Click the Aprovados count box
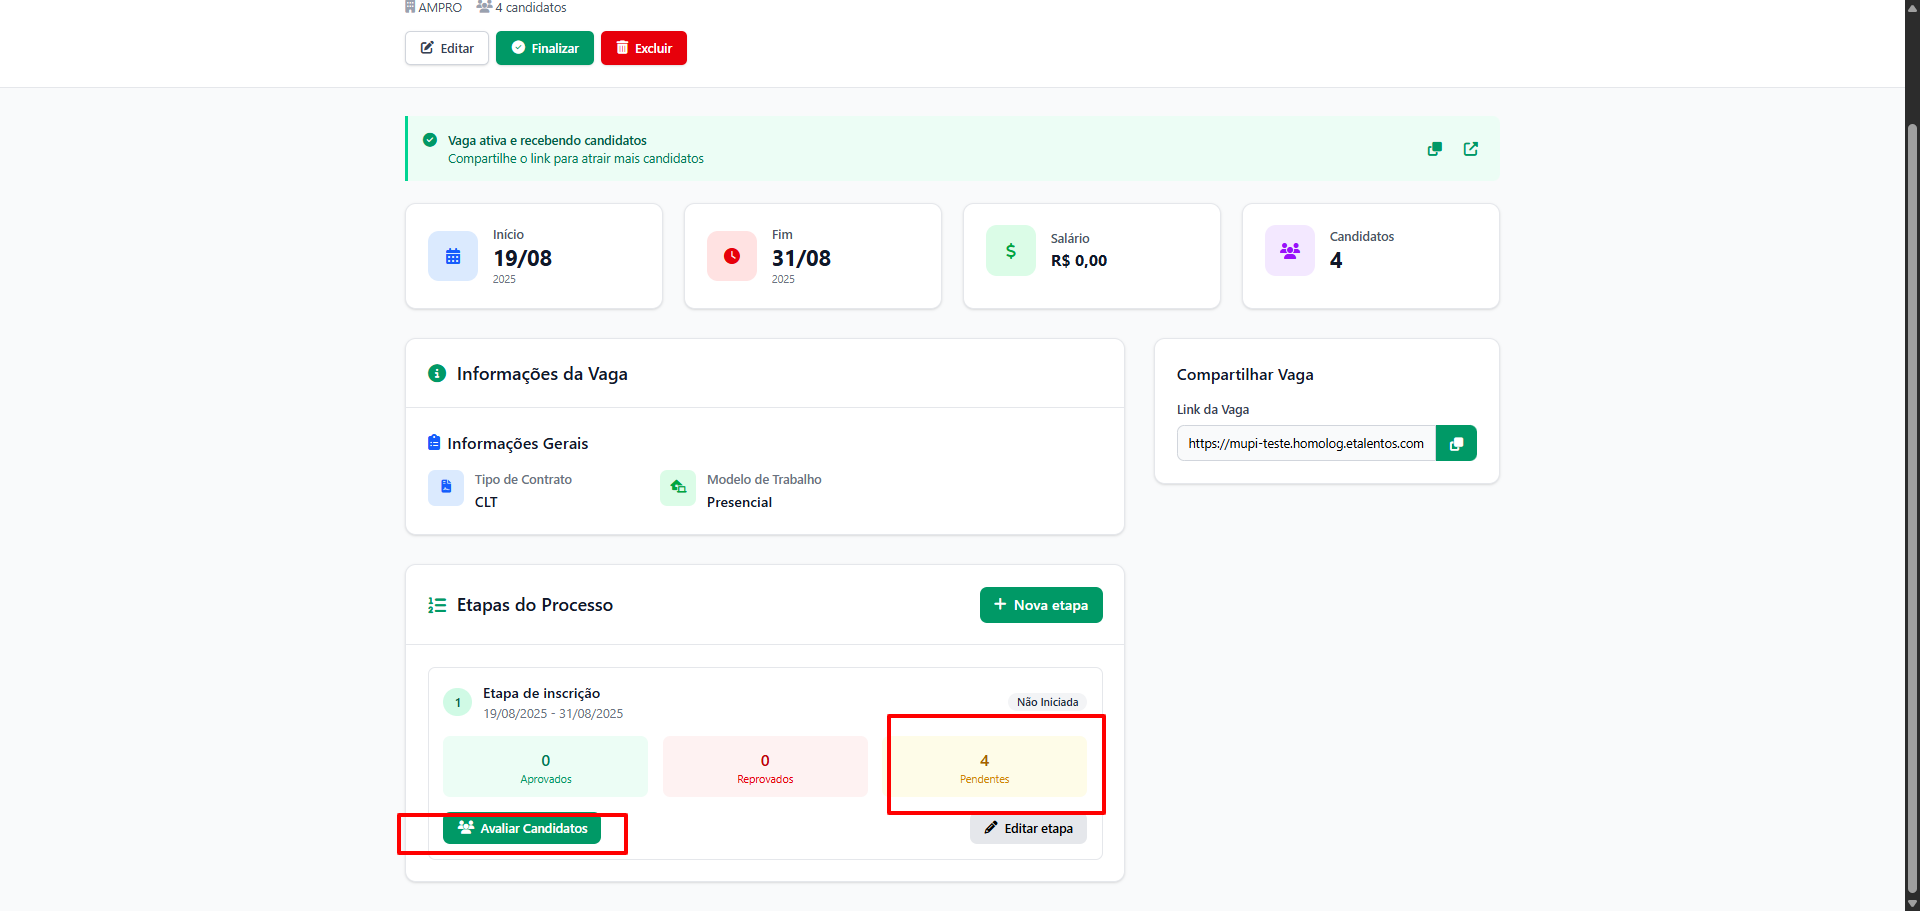Screen dimensions: 1920x911 click(x=546, y=767)
